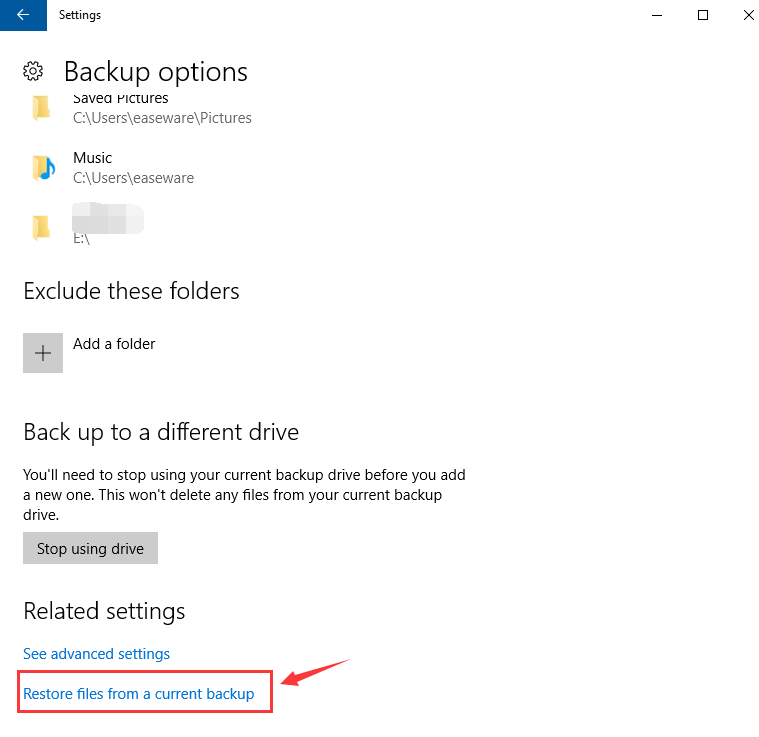The height and width of the screenshot is (737, 759).
Task: Click the Backup options page title
Action: [156, 72]
